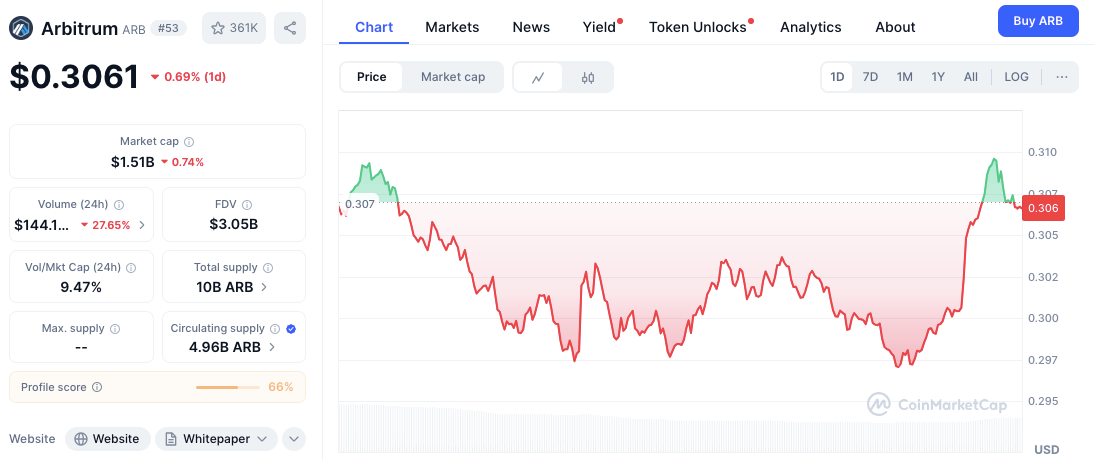This screenshot has width=1094, height=460.
Task: Enable LOG scale on chart
Action: tap(1016, 77)
